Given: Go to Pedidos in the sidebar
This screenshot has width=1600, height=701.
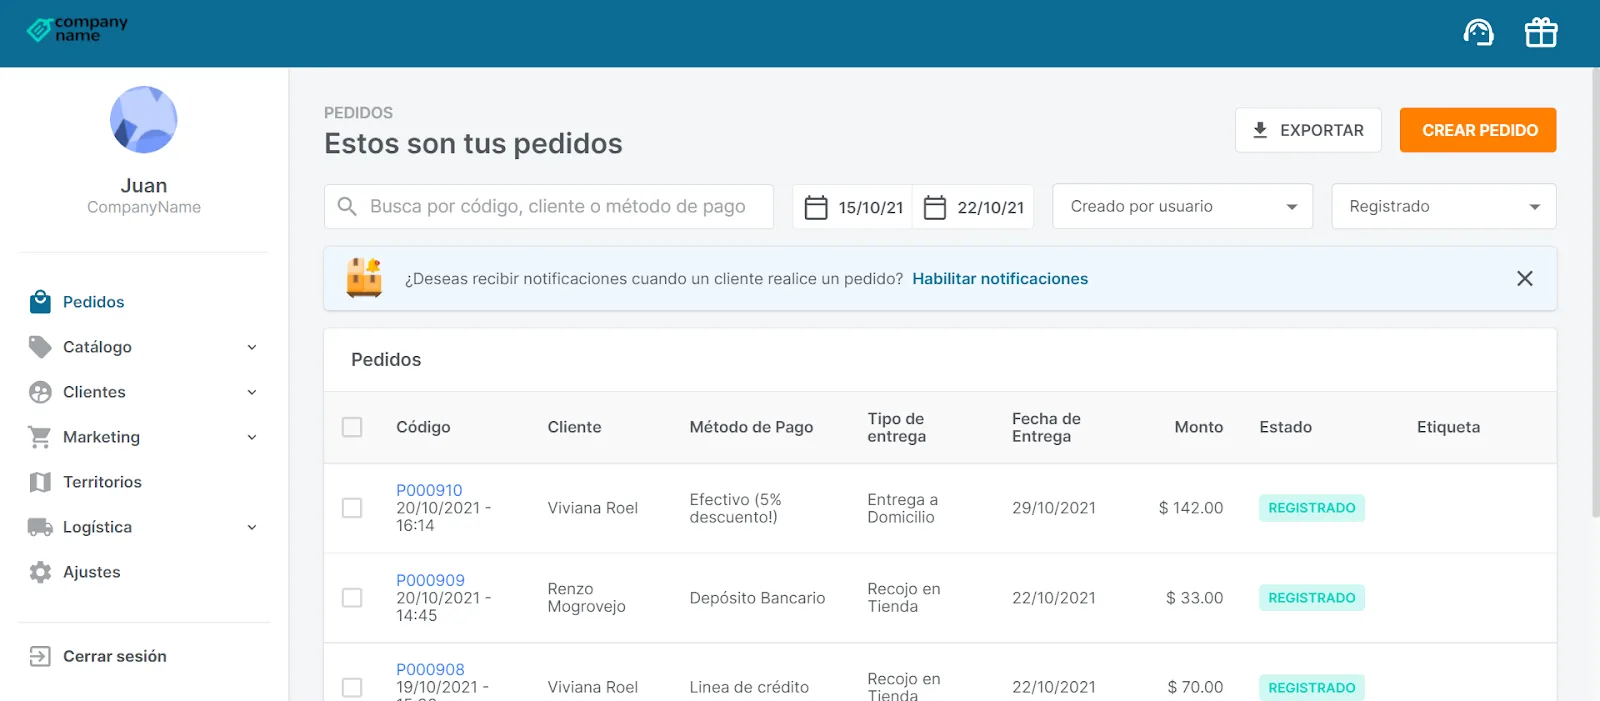Looking at the screenshot, I should tap(144, 302).
